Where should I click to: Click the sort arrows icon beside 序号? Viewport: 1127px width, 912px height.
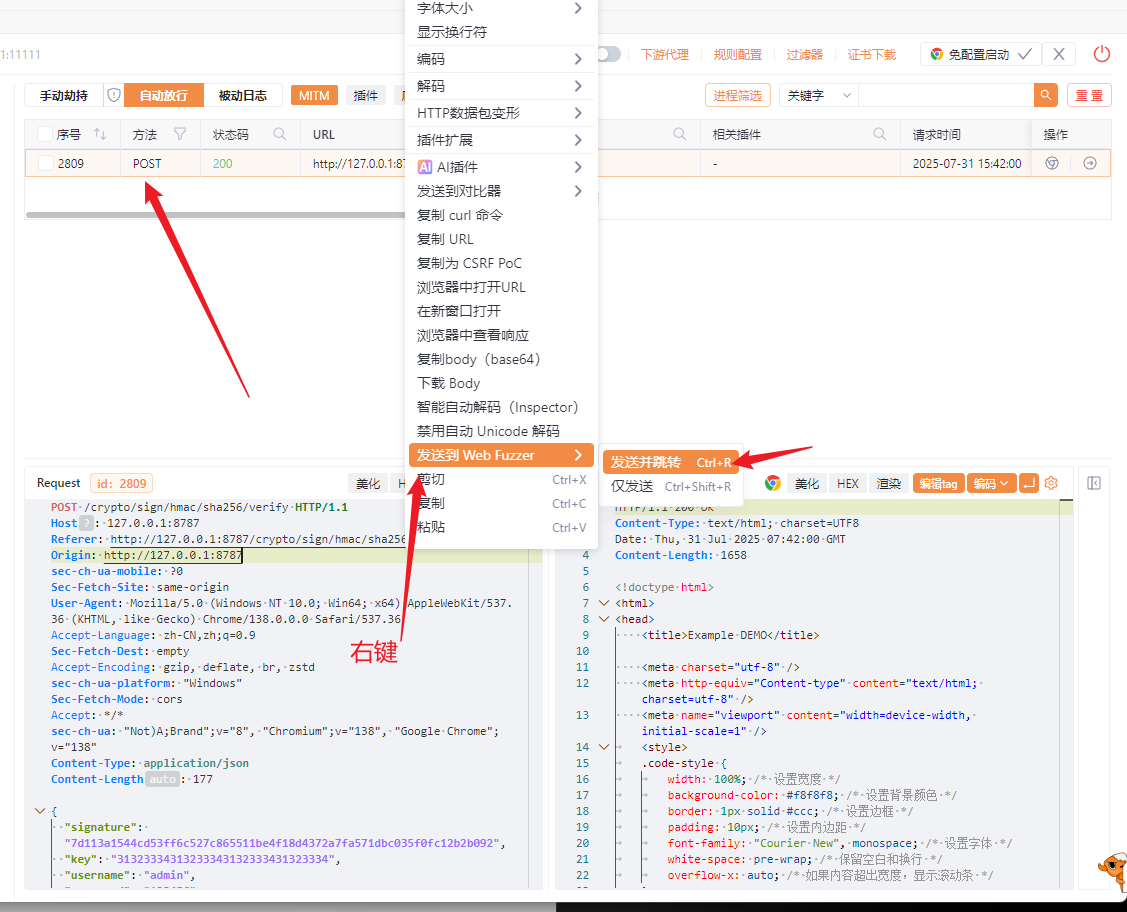(100, 134)
